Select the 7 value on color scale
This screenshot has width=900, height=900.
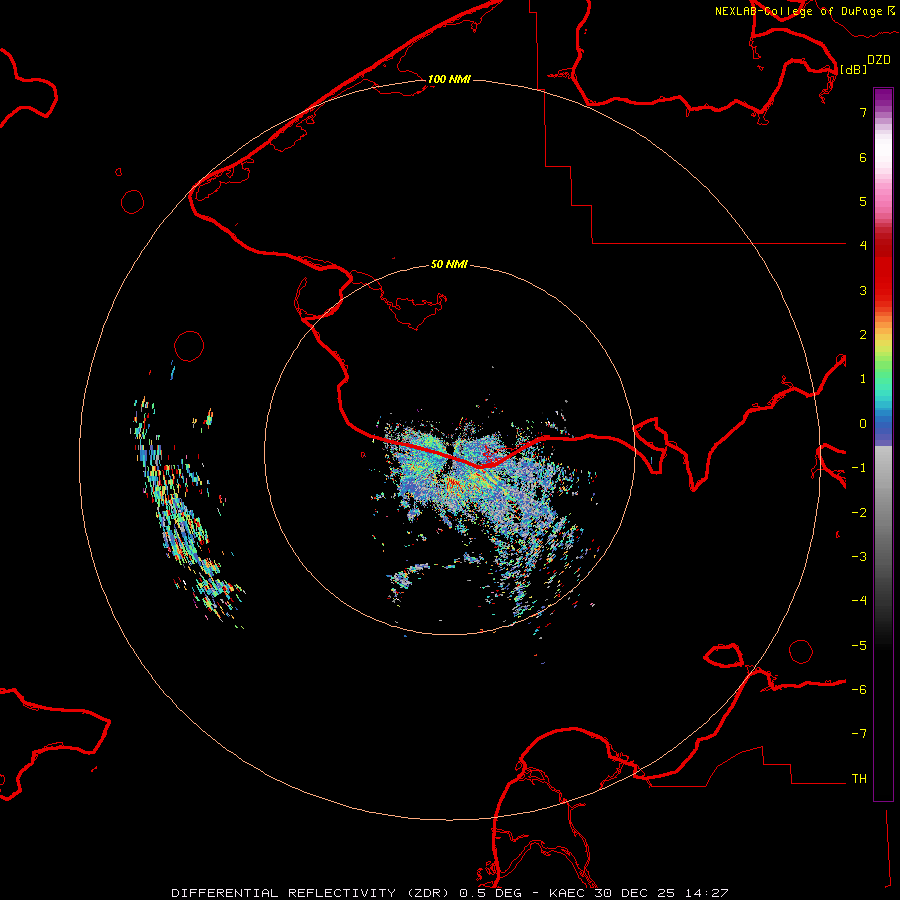(x=863, y=112)
